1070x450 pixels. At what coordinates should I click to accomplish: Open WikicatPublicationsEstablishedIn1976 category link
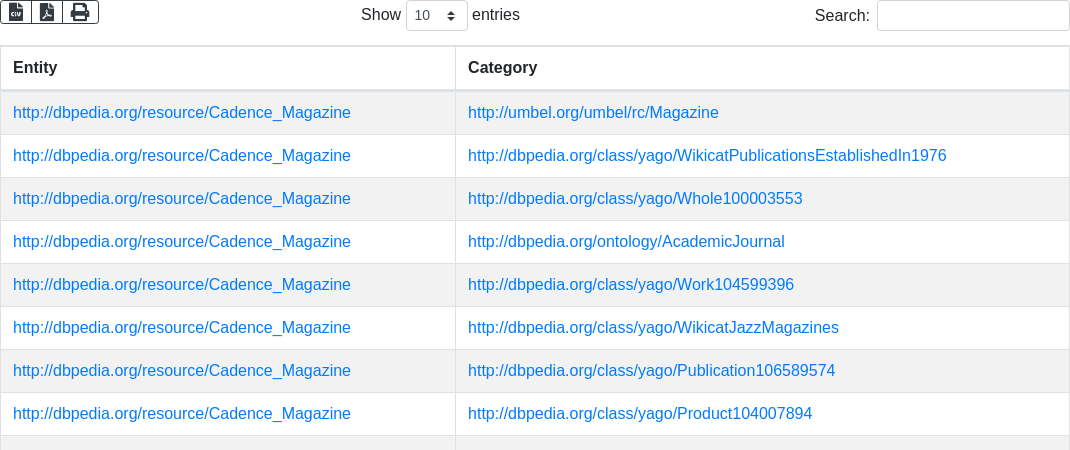click(706, 156)
